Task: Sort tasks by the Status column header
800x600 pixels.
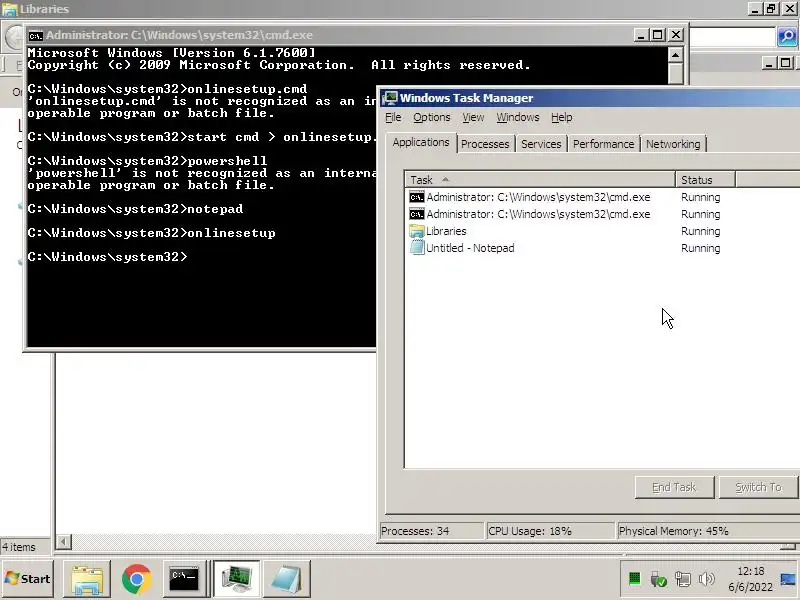Action: (x=706, y=180)
